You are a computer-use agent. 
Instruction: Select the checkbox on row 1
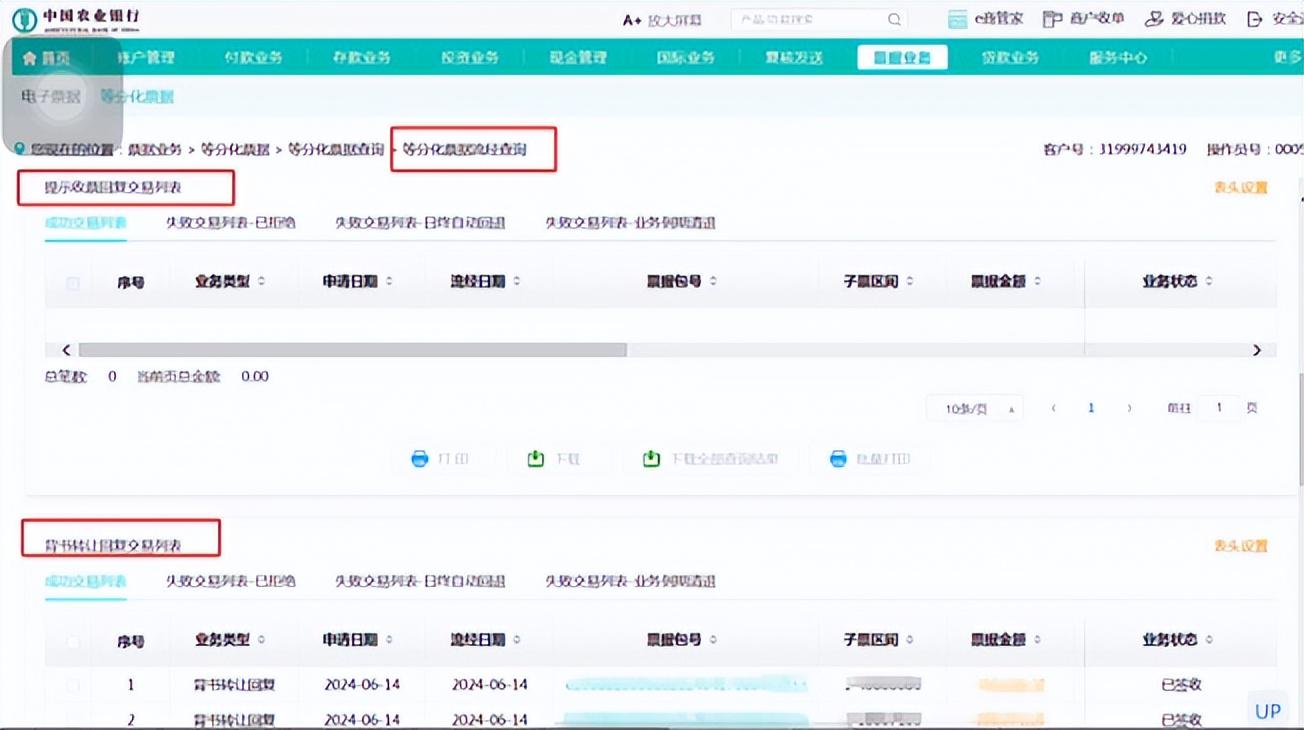[x=70, y=685]
